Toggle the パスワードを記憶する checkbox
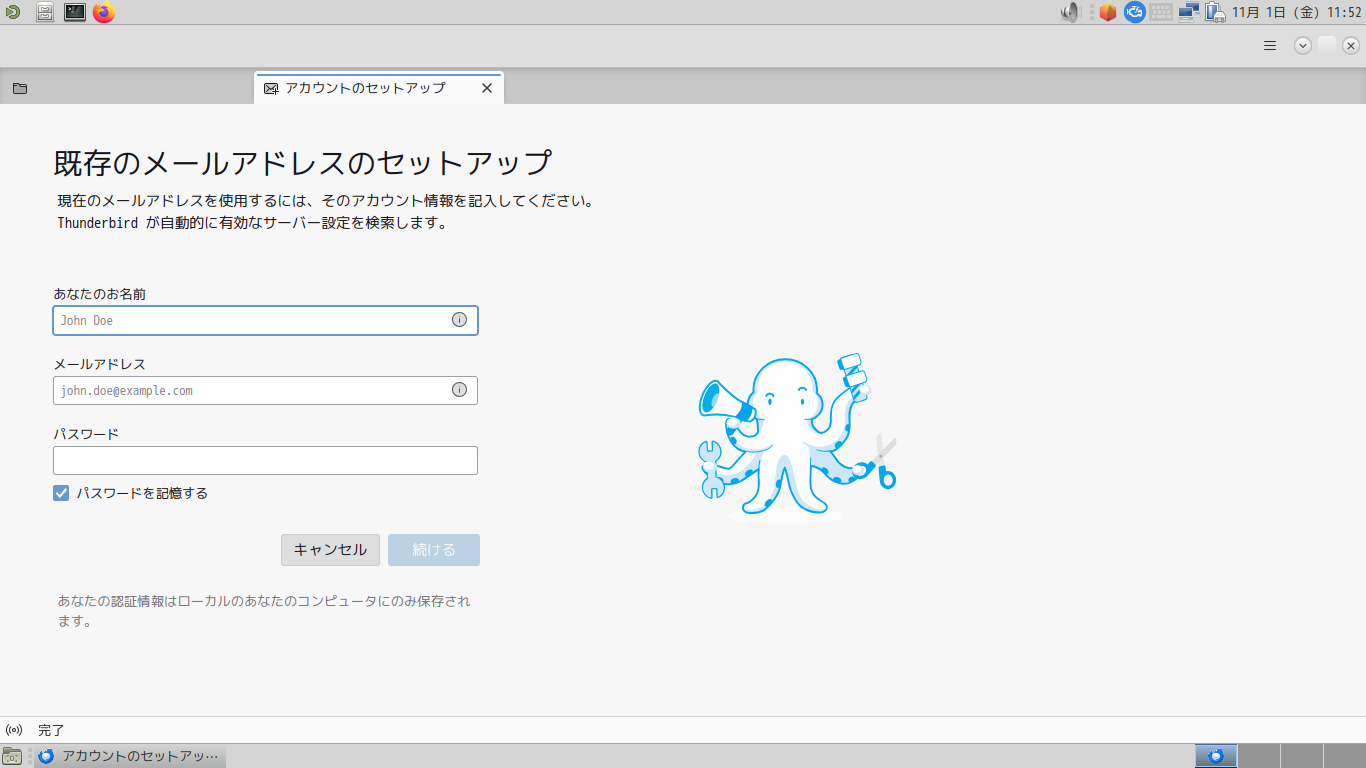 pos(61,493)
